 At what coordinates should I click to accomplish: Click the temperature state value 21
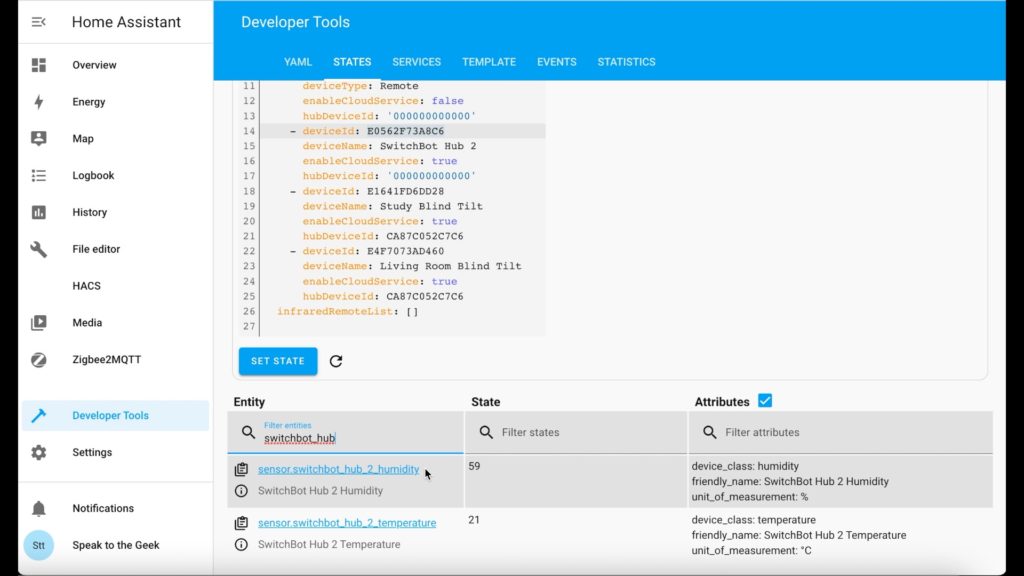(x=474, y=520)
